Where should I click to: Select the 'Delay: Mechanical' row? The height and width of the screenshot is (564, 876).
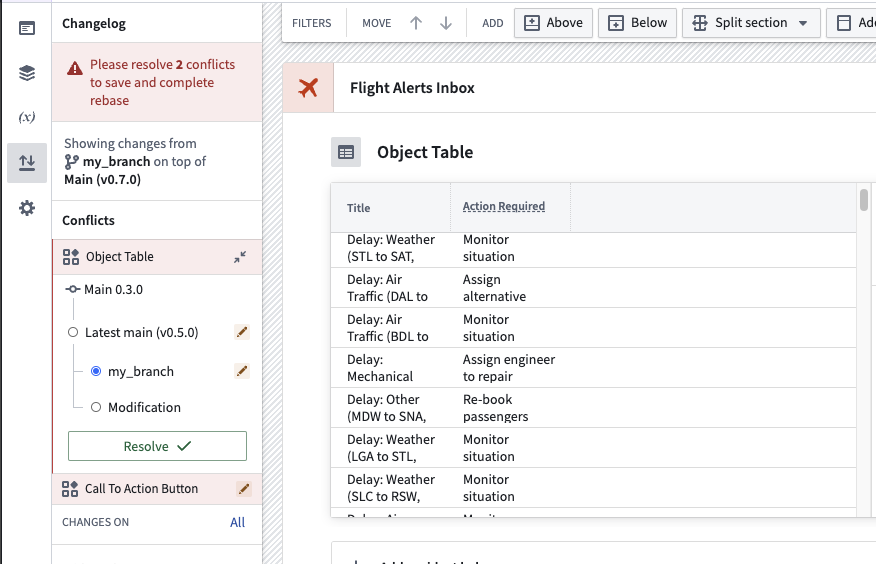(593, 368)
